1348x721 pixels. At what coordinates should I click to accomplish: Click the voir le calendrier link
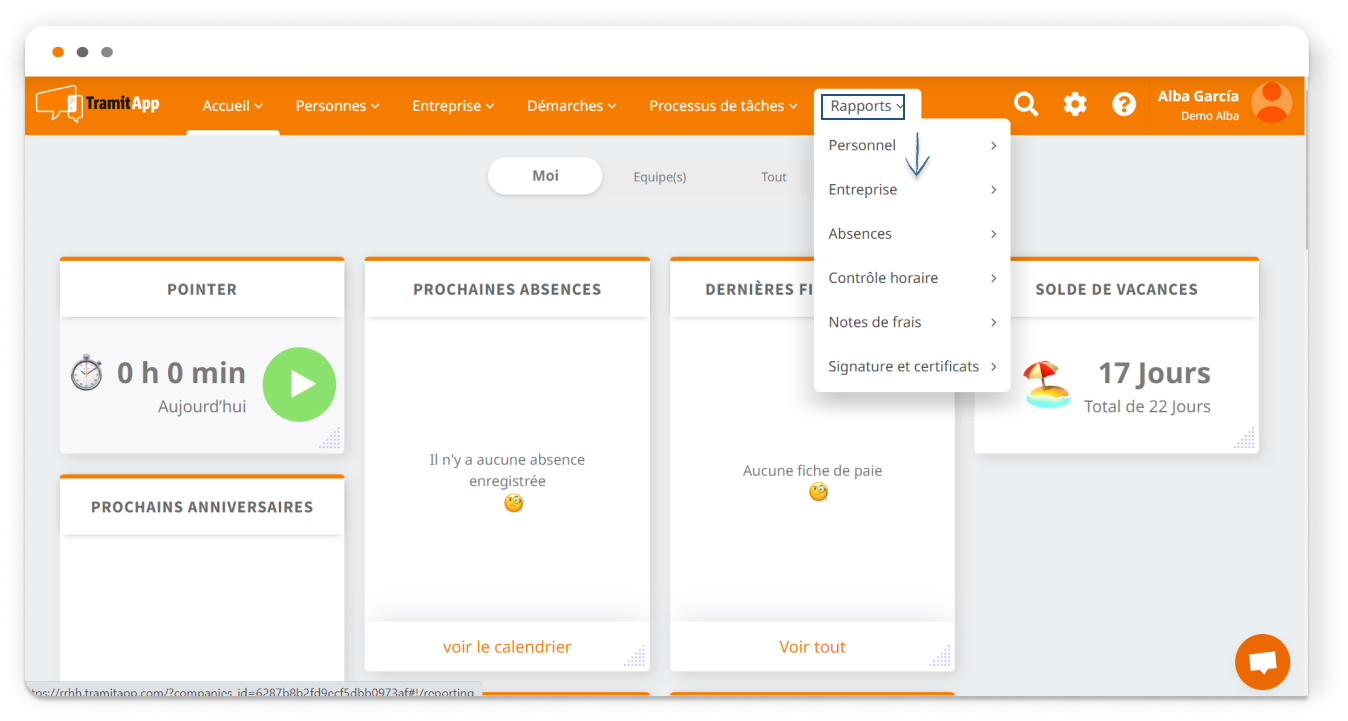[507, 647]
